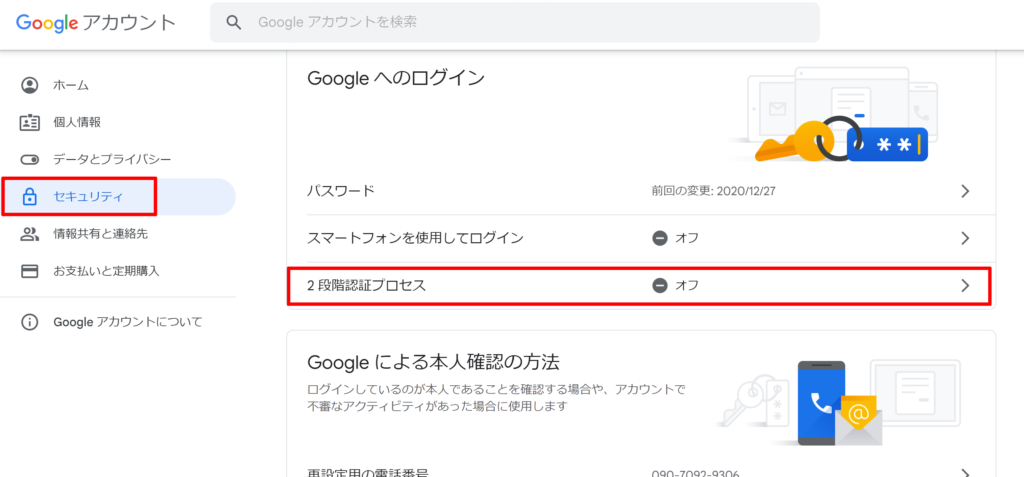Click the Google アカウント logo
Image resolution: width=1024 pixels, height=477 pixels.
(95, 22)
